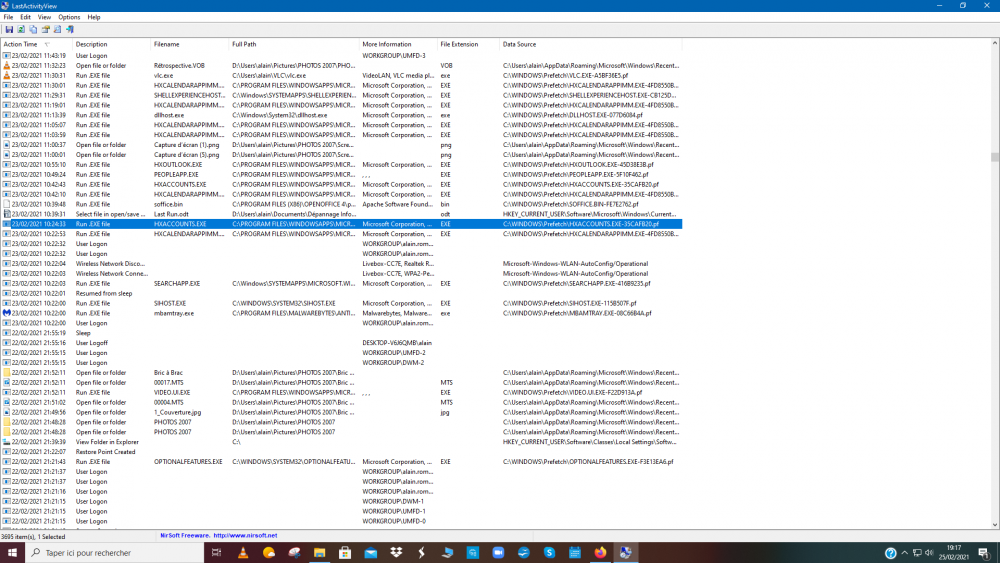The width and height of the screenshot is (1000, 563).
Task: Sort by the Filename column header
Action: pyautogui.click(x=189, y=45)
